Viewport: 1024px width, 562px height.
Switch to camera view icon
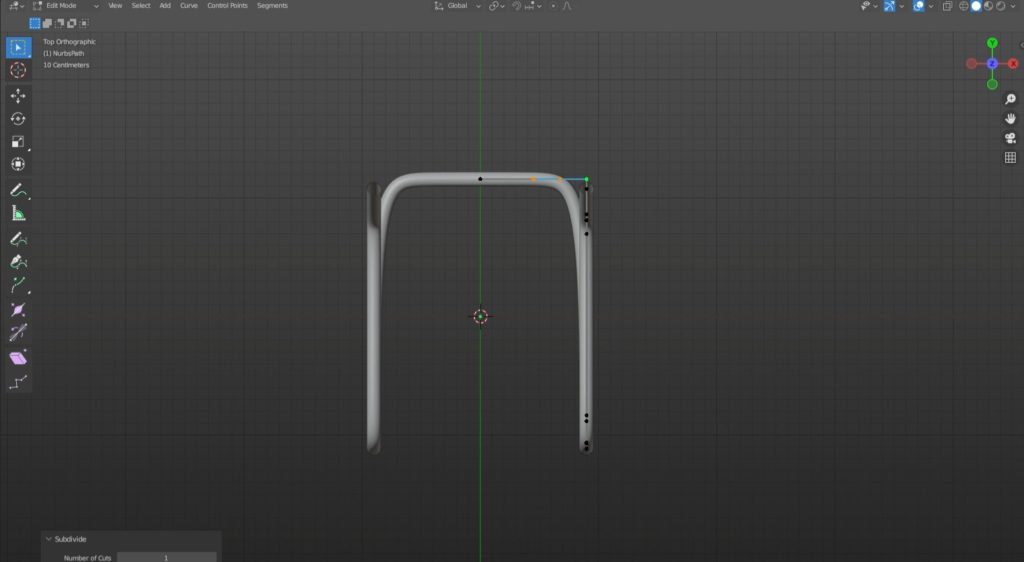(1010, 138)
